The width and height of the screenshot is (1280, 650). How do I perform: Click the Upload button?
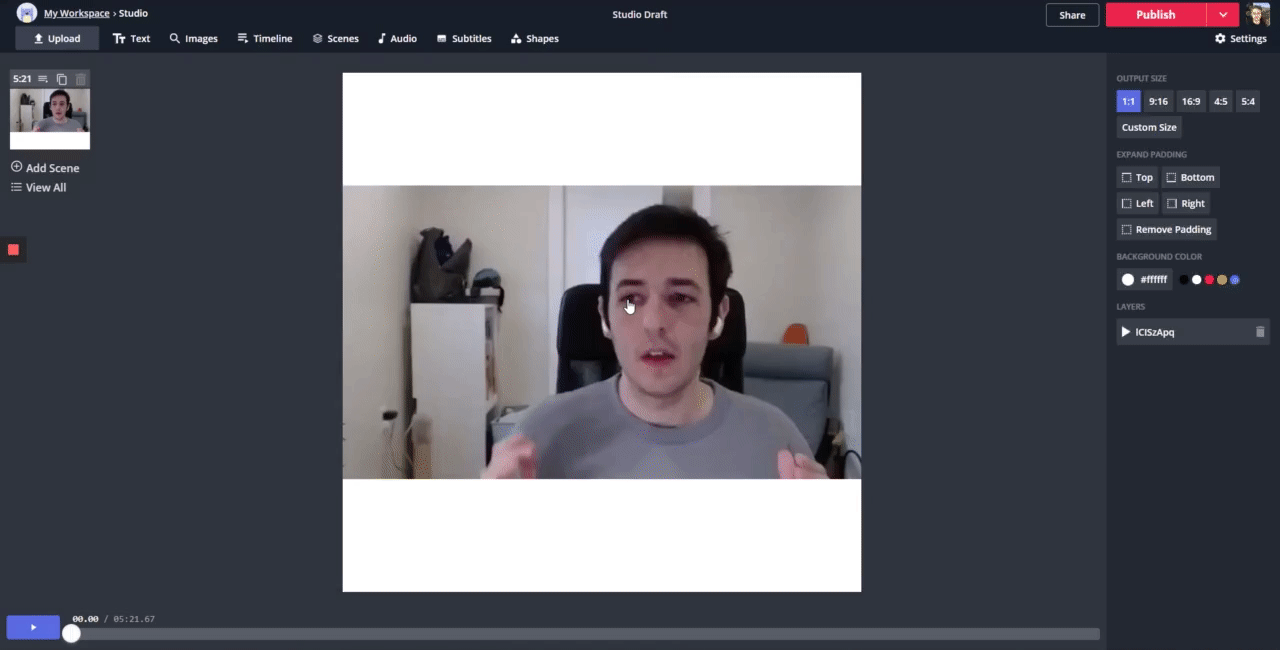(57, 38)
